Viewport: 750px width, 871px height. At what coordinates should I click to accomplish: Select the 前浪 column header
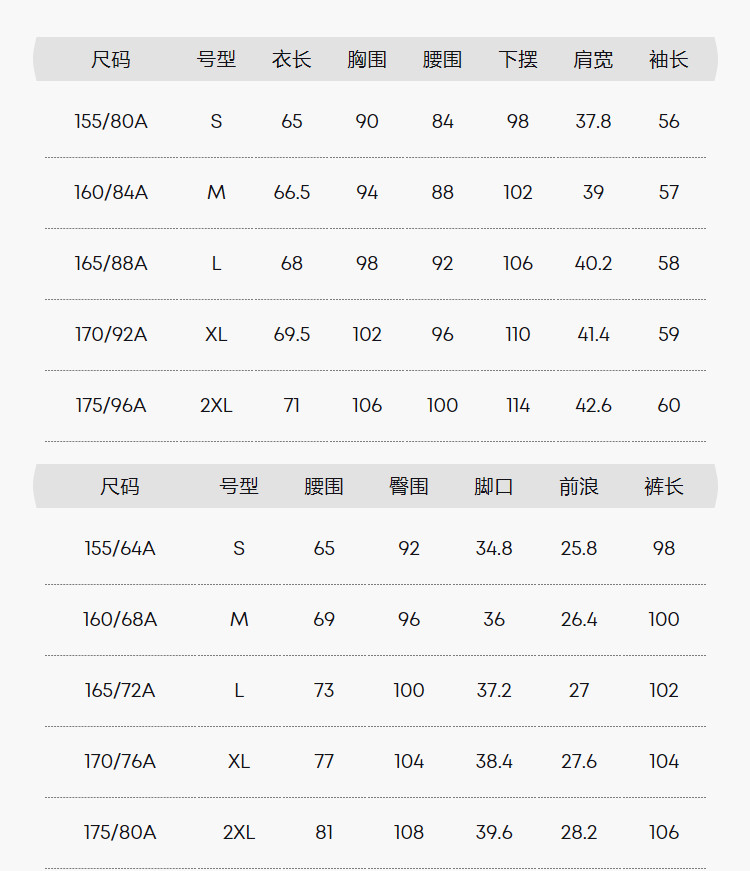tap(579, 487)
